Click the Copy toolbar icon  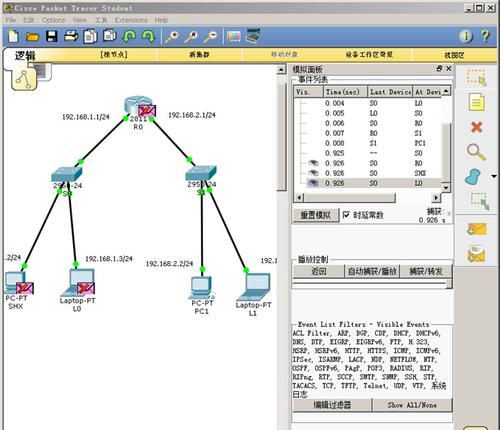point(90,36)
